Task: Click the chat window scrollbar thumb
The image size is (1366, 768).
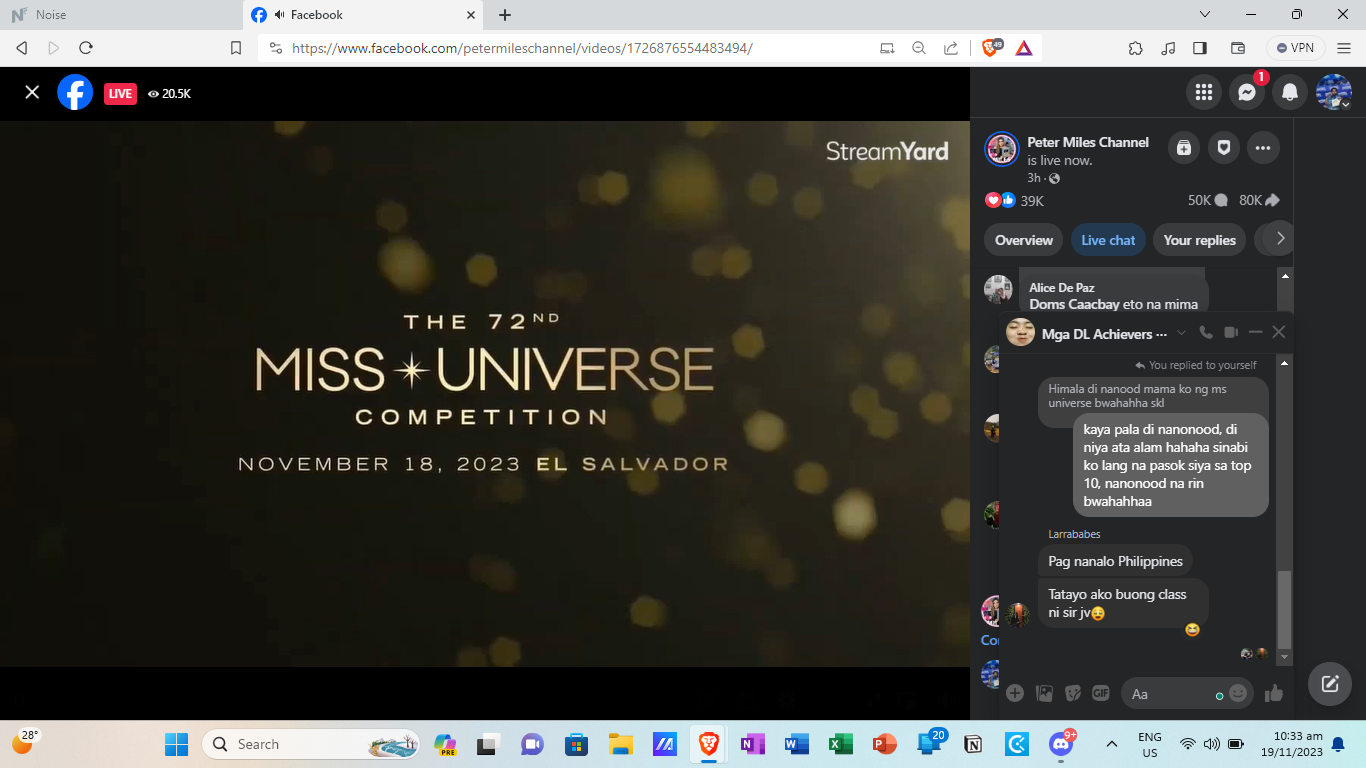Action: (1285, 609)
